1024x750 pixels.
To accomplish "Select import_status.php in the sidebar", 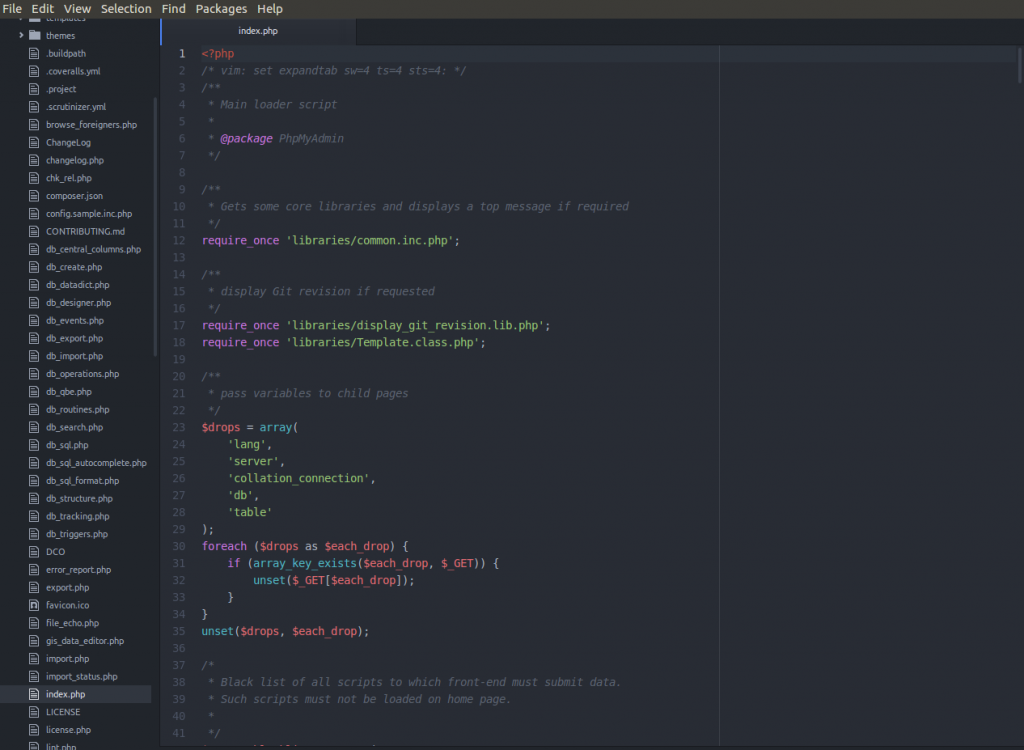I will [x=81, y=677].
